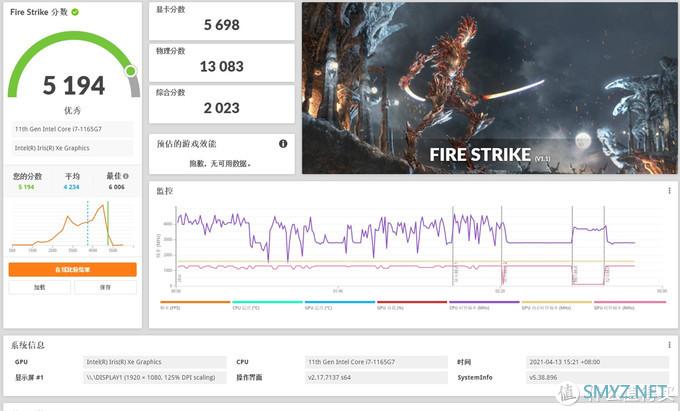Click the Fire Strike hero image
This screenshot has width=680, height=411.
(490, 88)
